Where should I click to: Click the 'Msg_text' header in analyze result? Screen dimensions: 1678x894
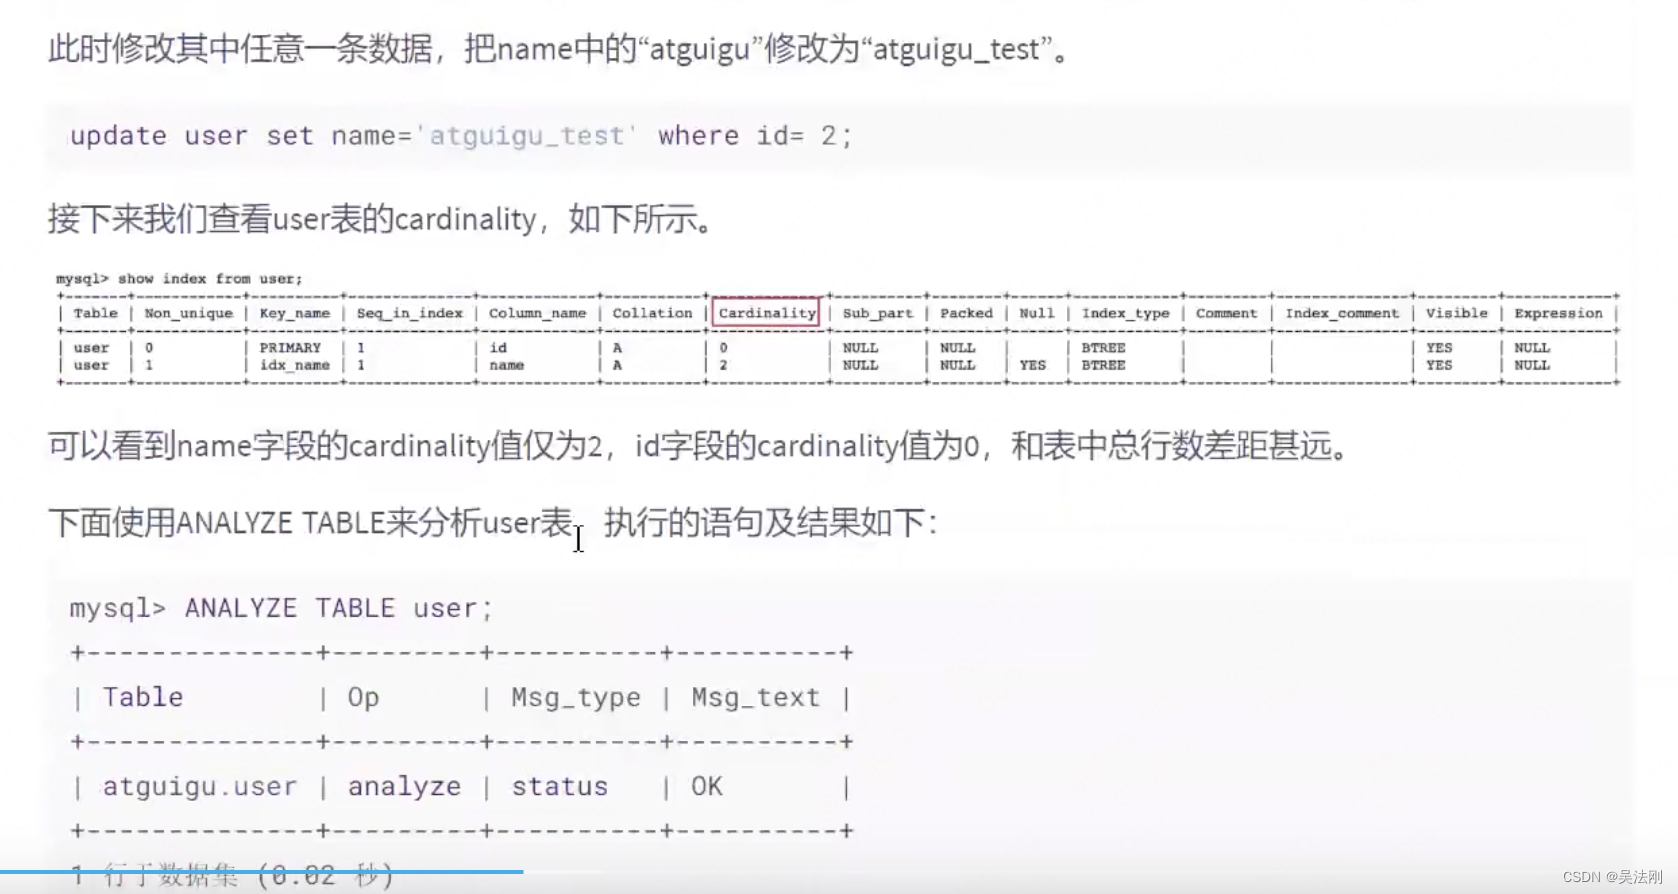[x=755, y=697]
